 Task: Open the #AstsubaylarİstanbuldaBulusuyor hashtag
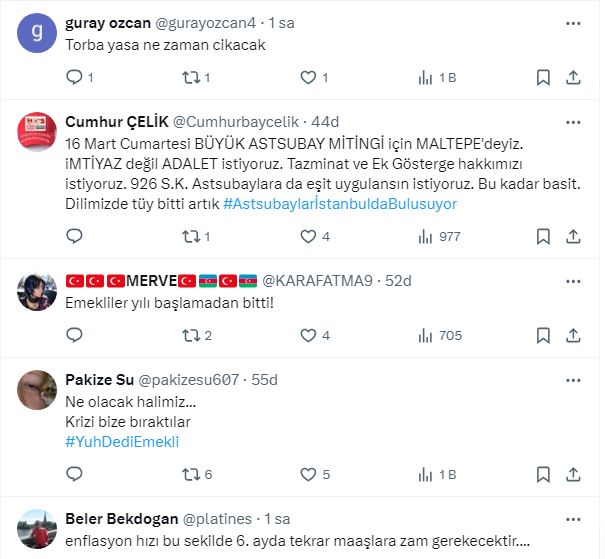tap(340, 203)
